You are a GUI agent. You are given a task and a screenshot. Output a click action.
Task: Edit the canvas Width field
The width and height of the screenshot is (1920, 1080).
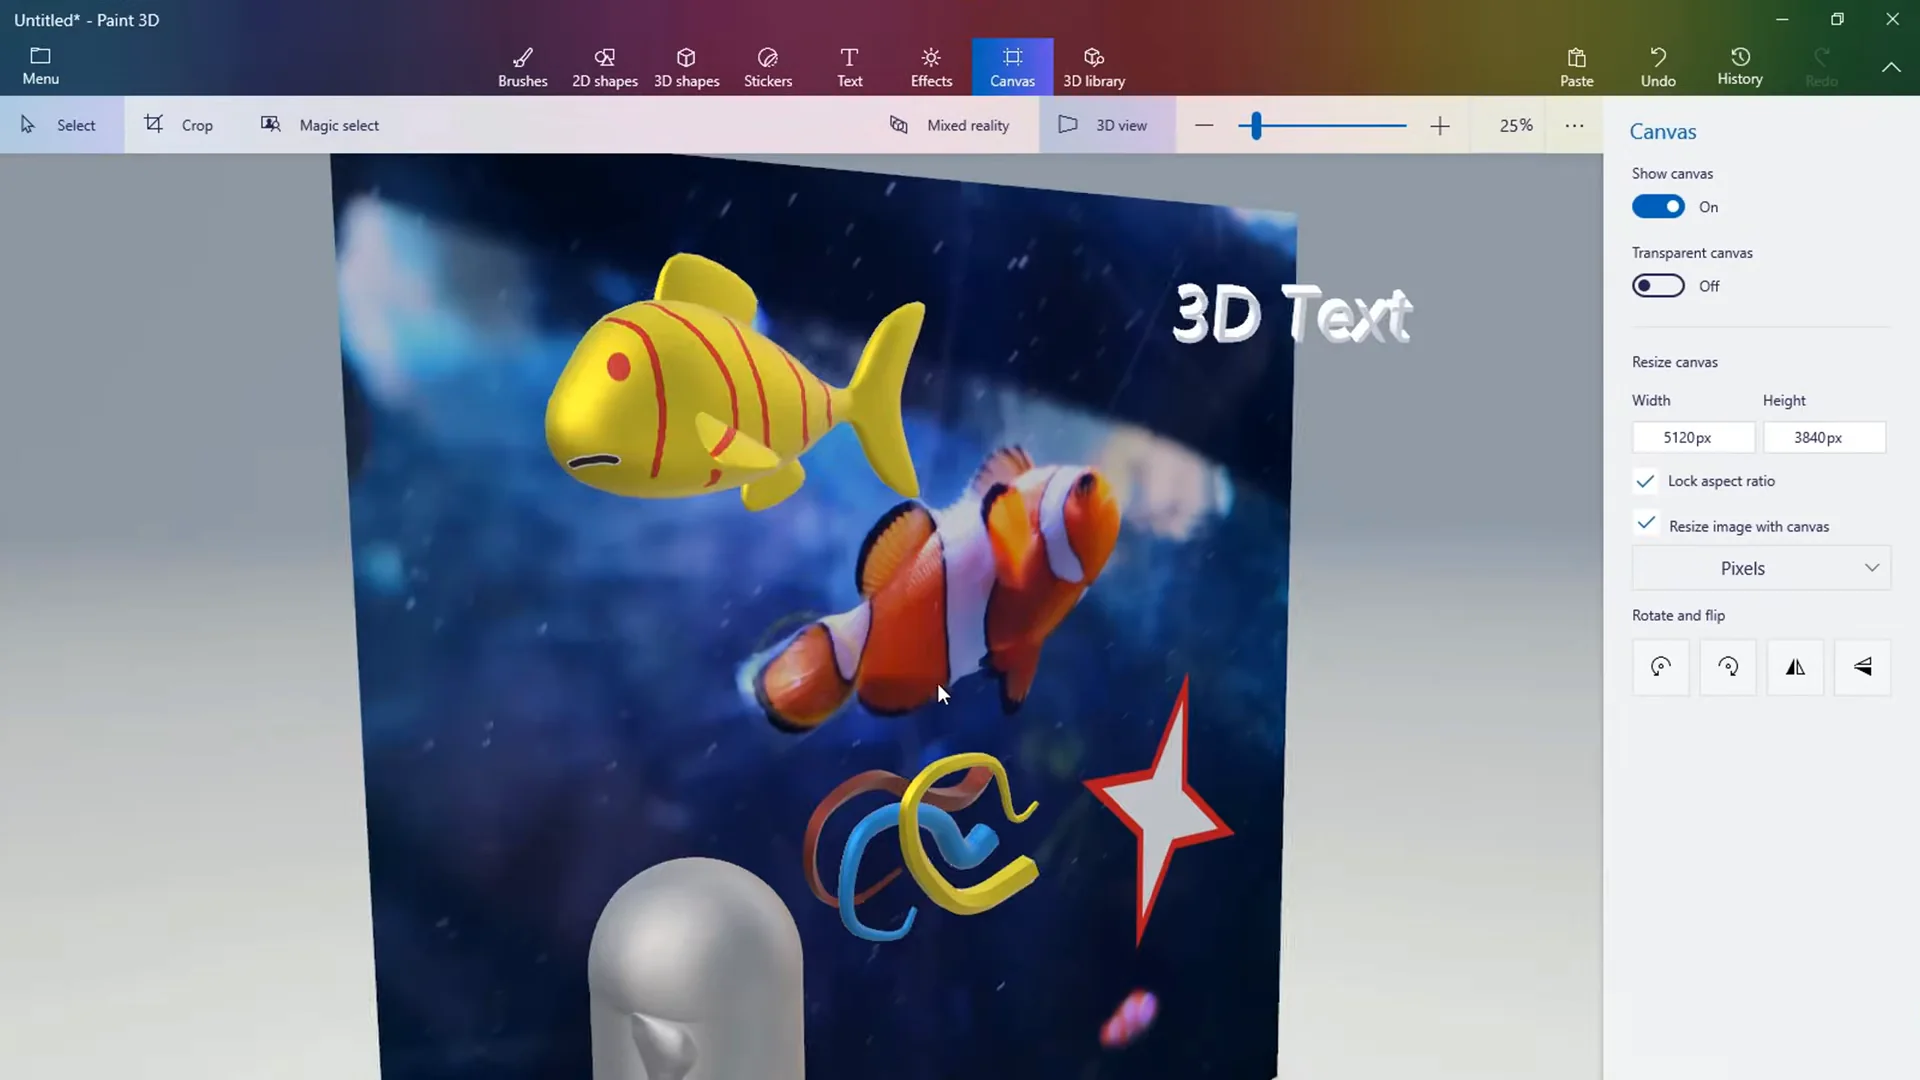[x=1692, y=437]
